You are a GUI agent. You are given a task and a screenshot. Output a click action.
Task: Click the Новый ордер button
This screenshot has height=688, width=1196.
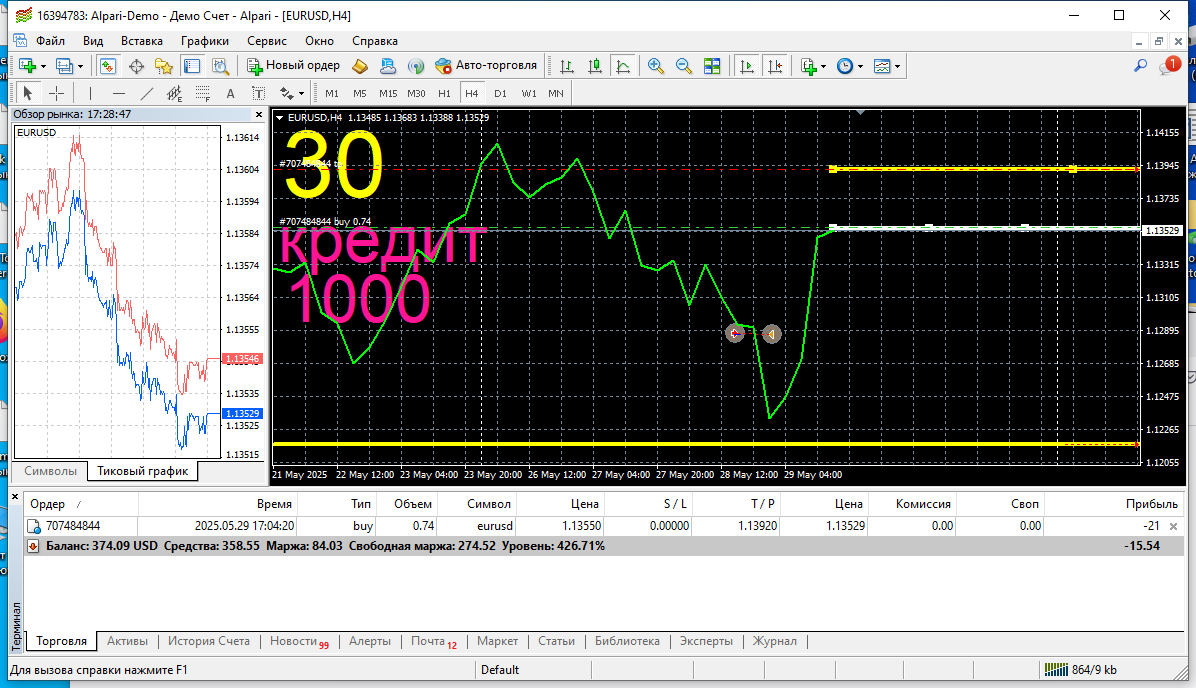(293, 66)
